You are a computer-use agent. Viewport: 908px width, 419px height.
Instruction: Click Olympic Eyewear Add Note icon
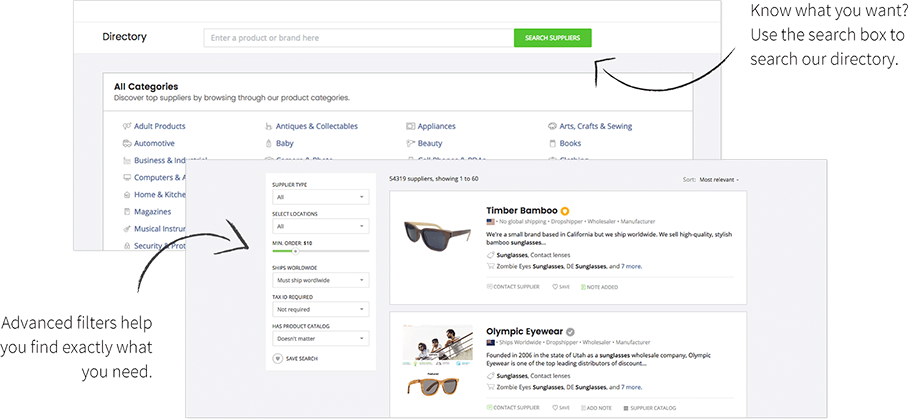(x=583, y=408)
